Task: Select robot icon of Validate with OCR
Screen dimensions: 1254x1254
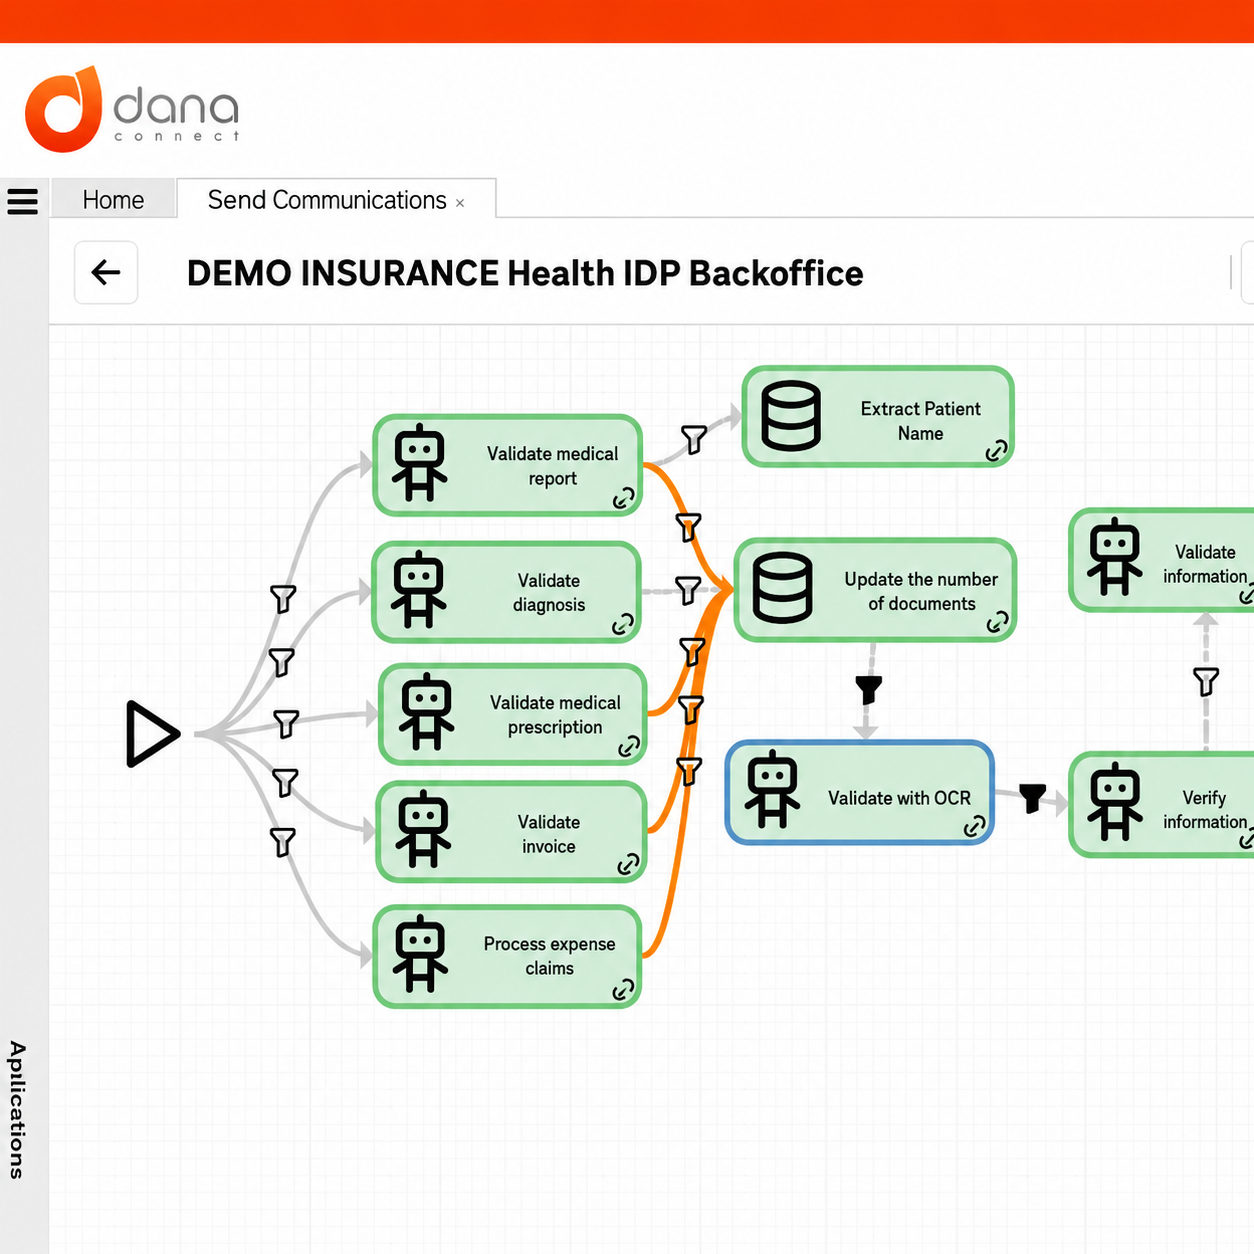Action: coord(772,790)
